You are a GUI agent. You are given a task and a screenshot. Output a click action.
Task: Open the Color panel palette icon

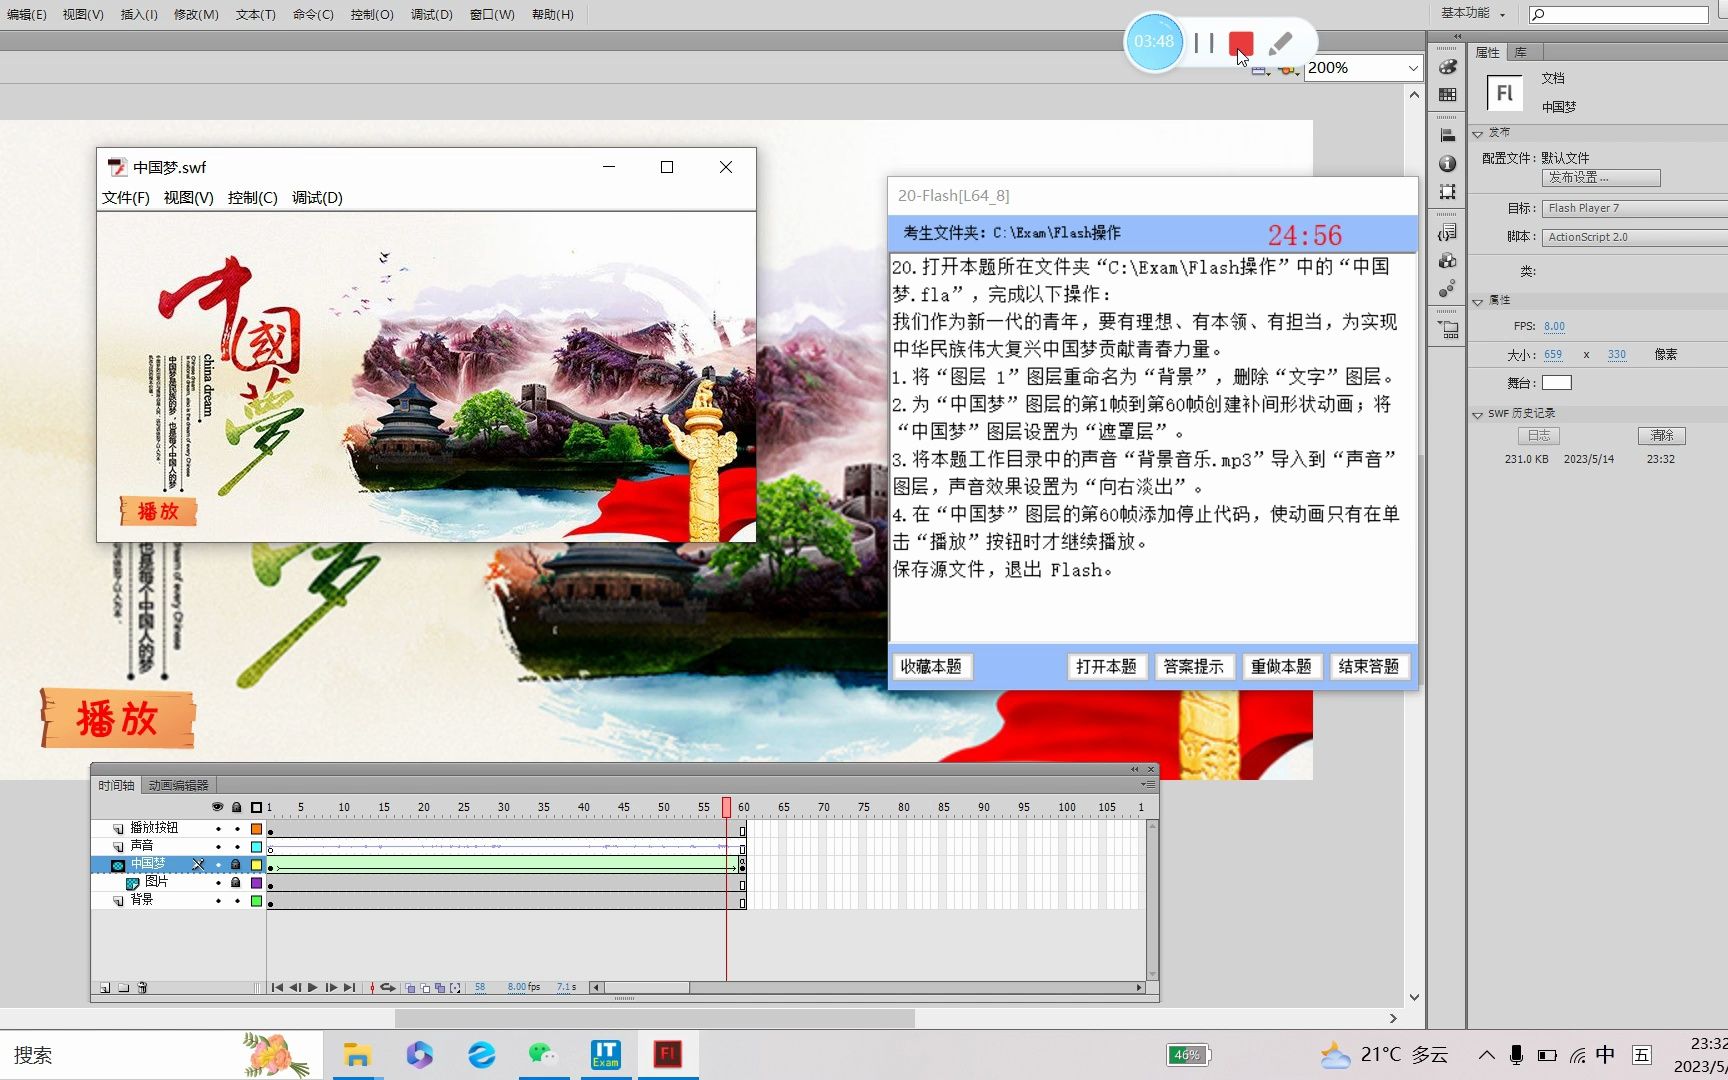coord(1447,67)
